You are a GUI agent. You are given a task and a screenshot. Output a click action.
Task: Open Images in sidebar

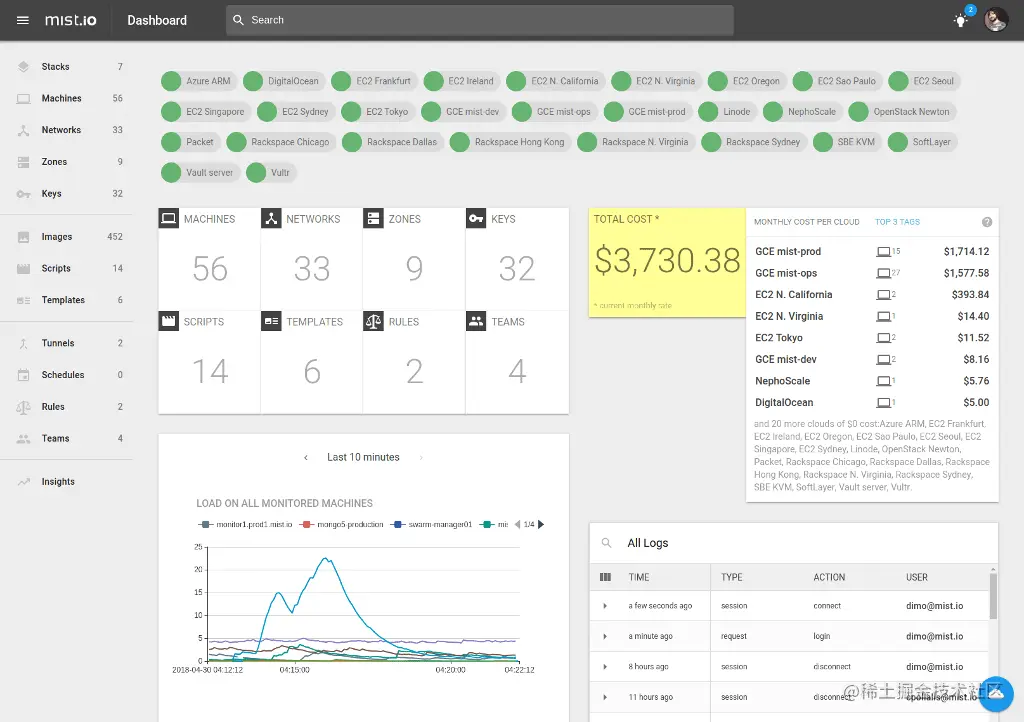coord(67,237)
